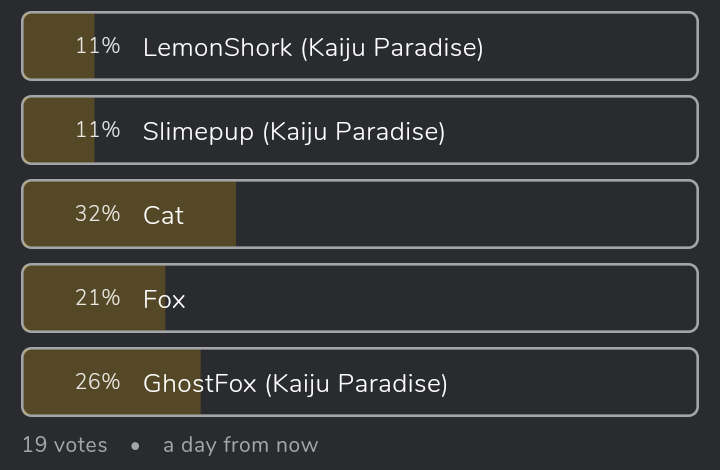Click the 26% percentage on GhostFox
Screen dimensions: 720x470
tap(98, 382)
